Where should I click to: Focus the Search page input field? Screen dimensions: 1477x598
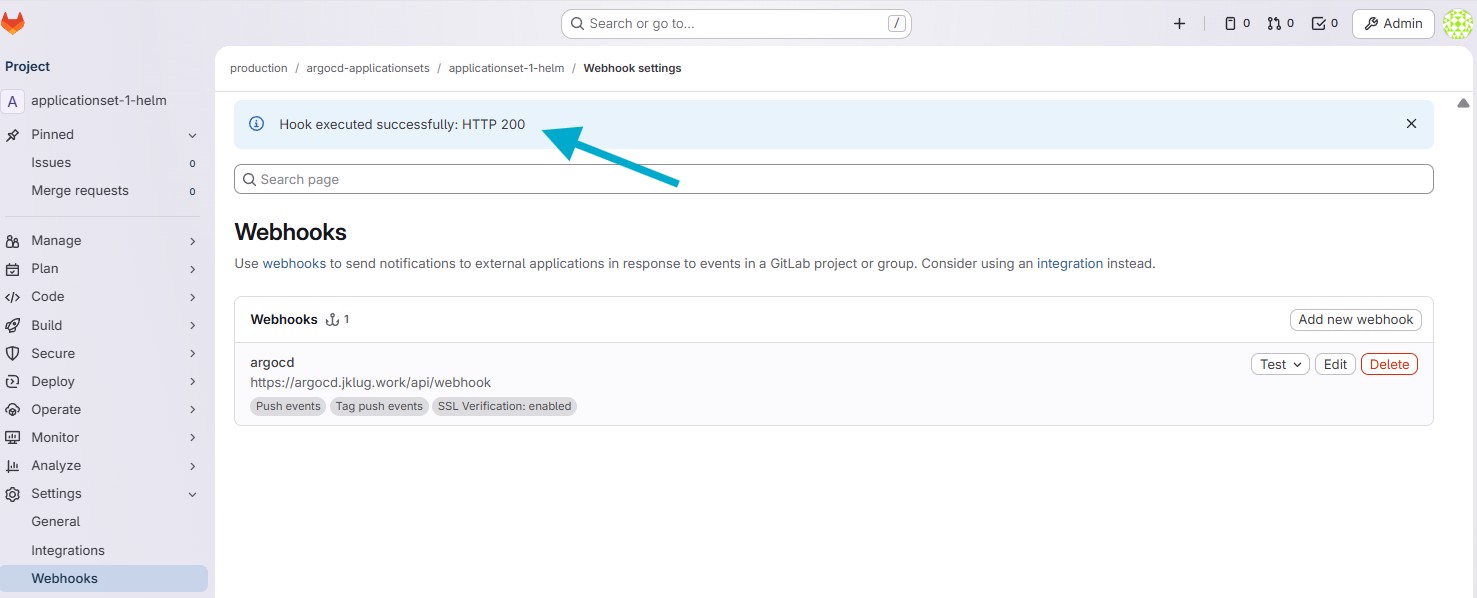coord(833,179)
